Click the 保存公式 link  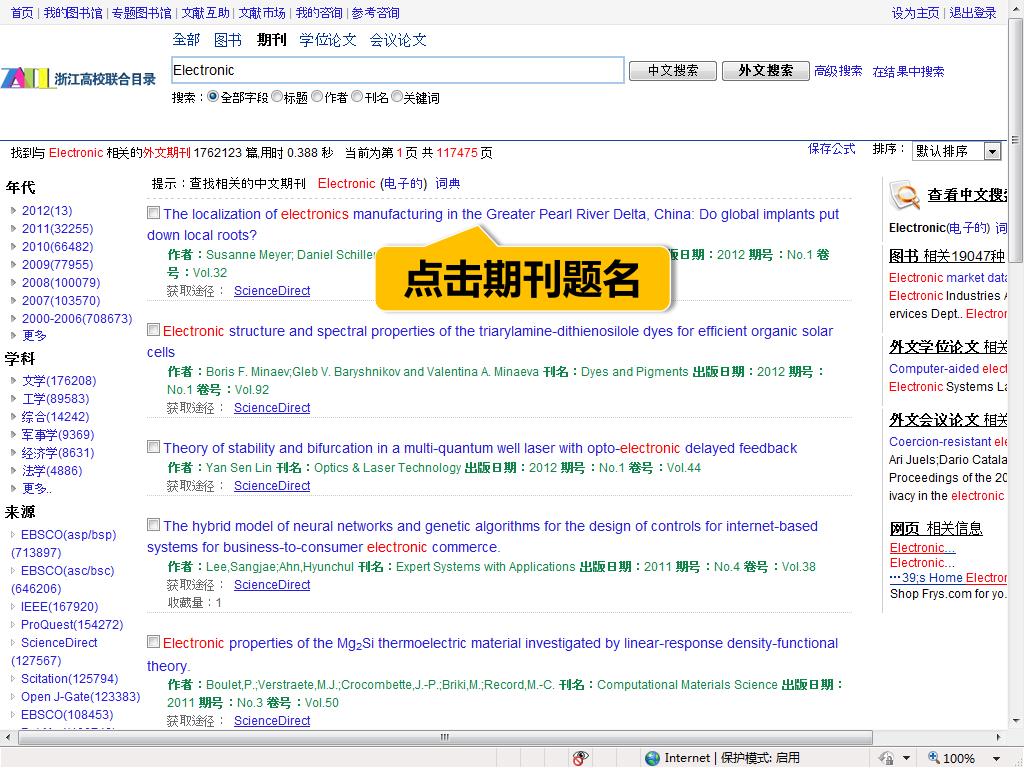pyautogui.click(x=831, y=149)
